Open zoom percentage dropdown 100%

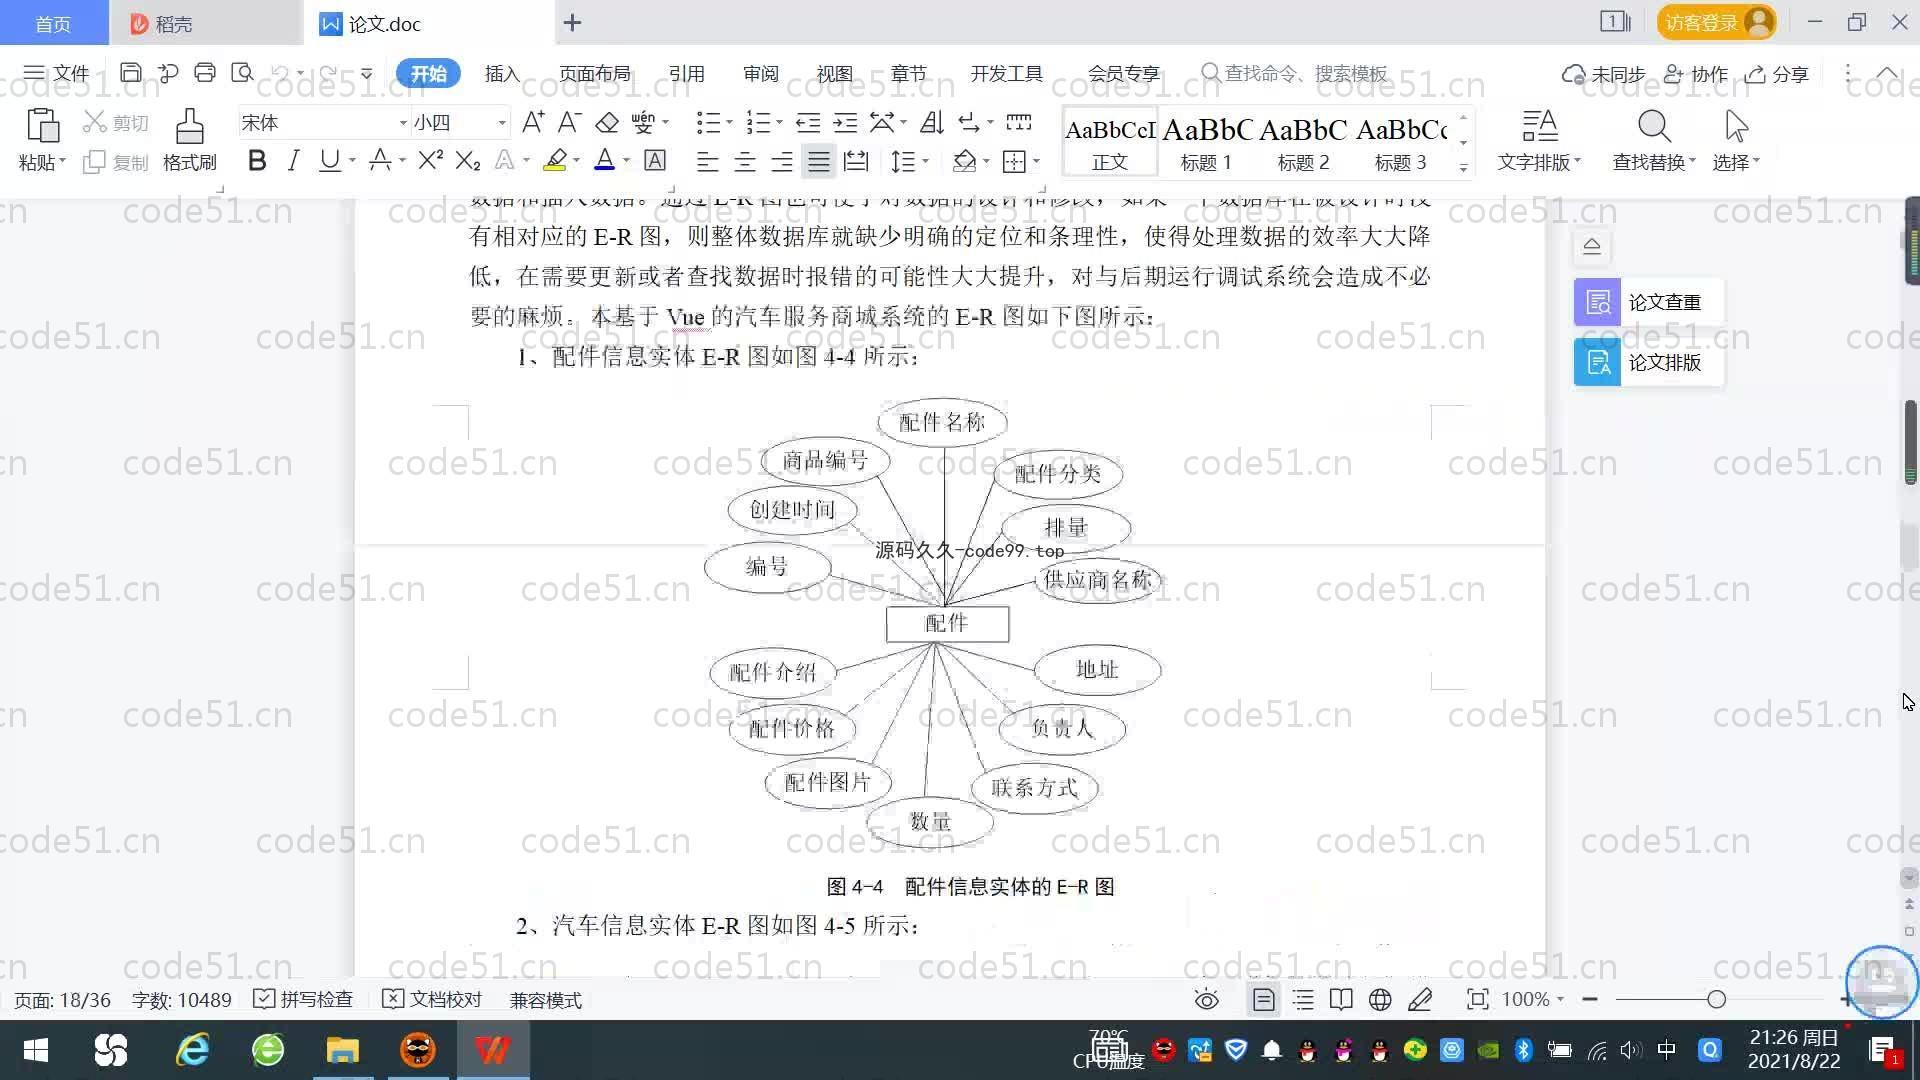[1532, 1000]
